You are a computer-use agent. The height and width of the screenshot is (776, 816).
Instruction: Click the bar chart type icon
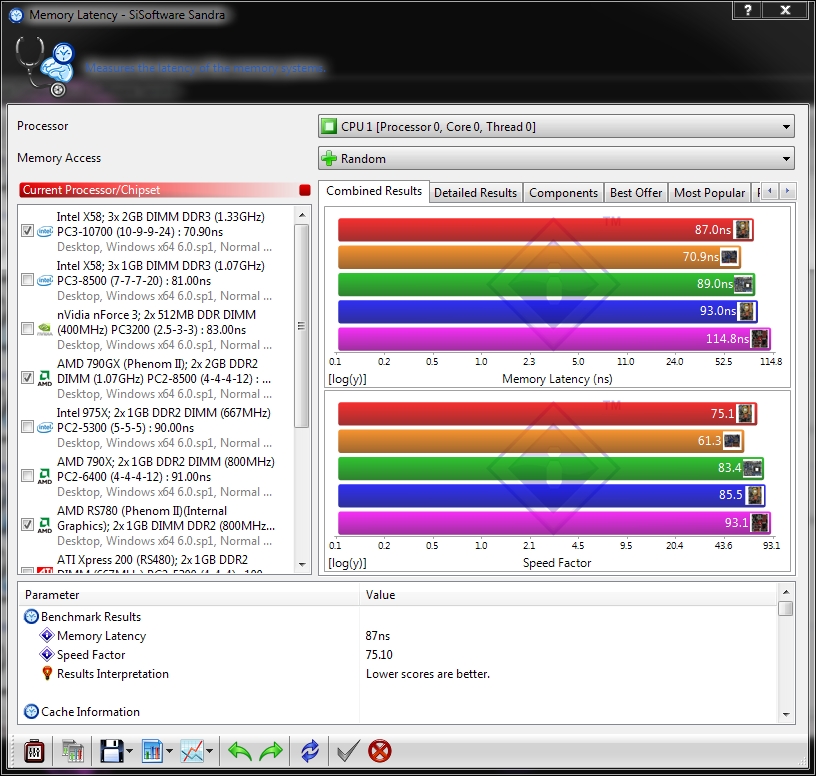[152, 751]
